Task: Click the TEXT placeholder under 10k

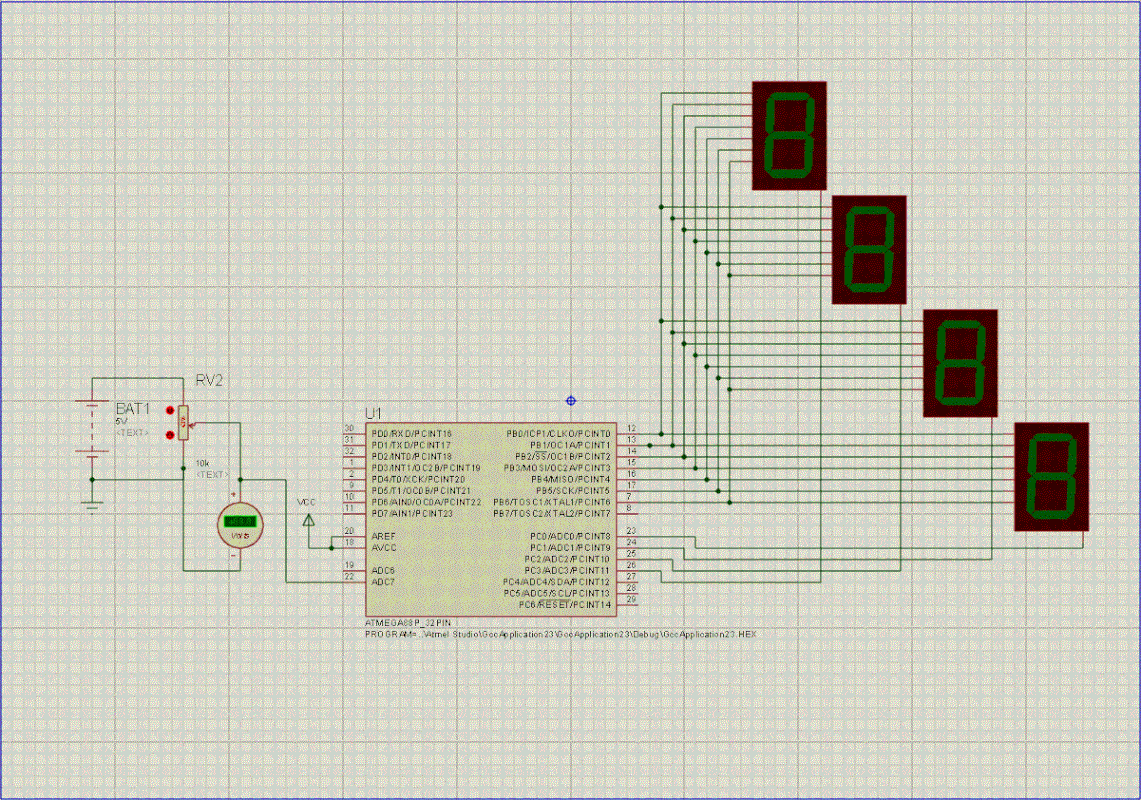Action: pos(212,474)
